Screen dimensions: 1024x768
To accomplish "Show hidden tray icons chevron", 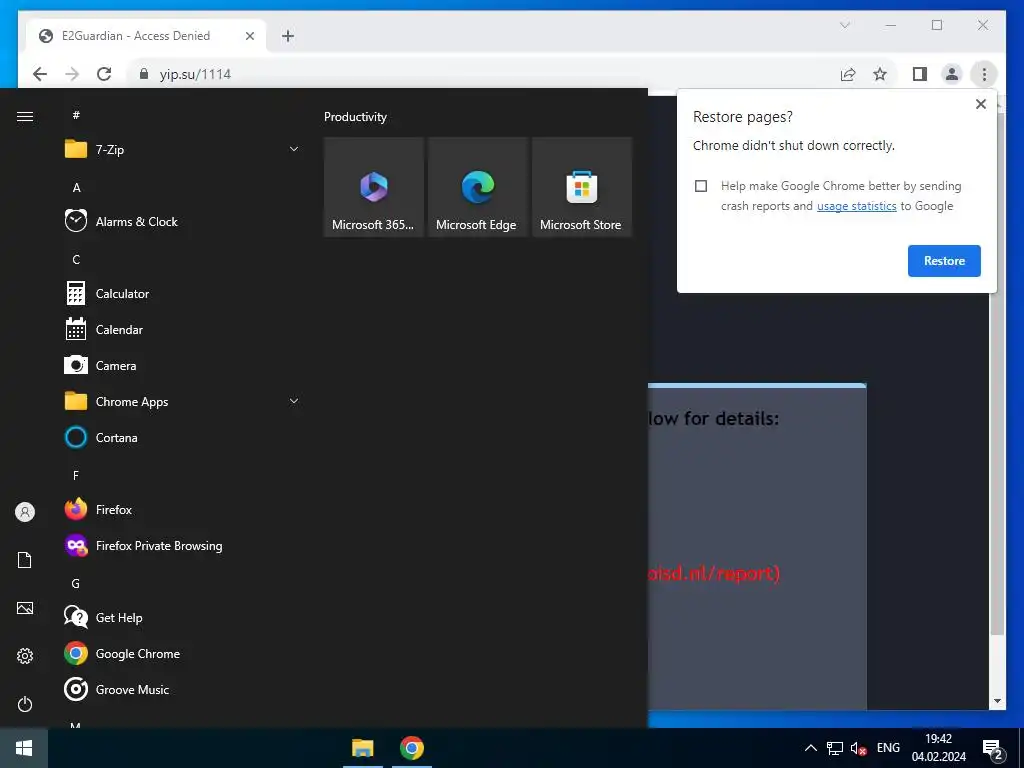I will [x=810, y=748].
